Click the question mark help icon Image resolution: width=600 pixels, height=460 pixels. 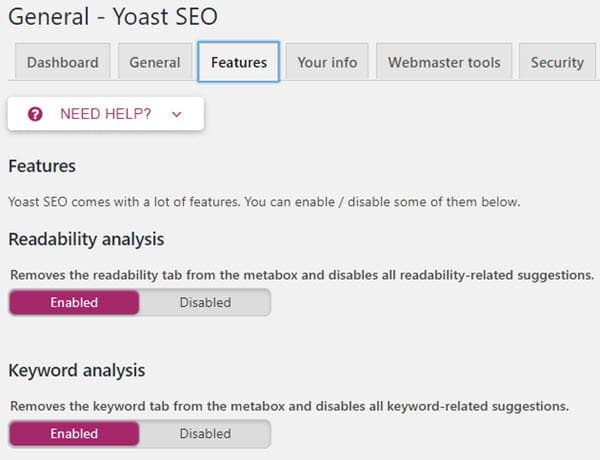pyautogui.click(x=35, y=114)
